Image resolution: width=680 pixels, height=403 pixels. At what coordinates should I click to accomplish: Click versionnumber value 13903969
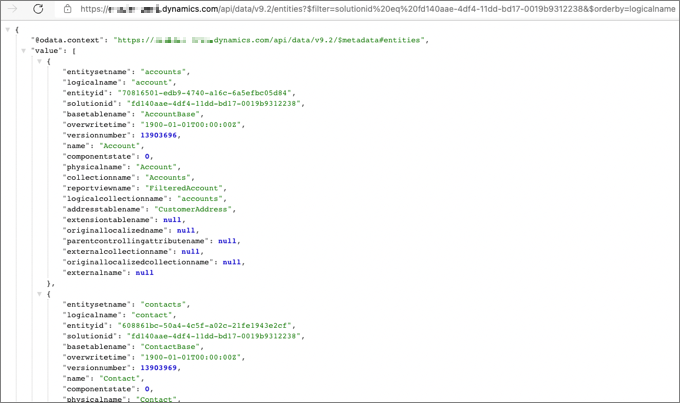click(x=158, y=367)
